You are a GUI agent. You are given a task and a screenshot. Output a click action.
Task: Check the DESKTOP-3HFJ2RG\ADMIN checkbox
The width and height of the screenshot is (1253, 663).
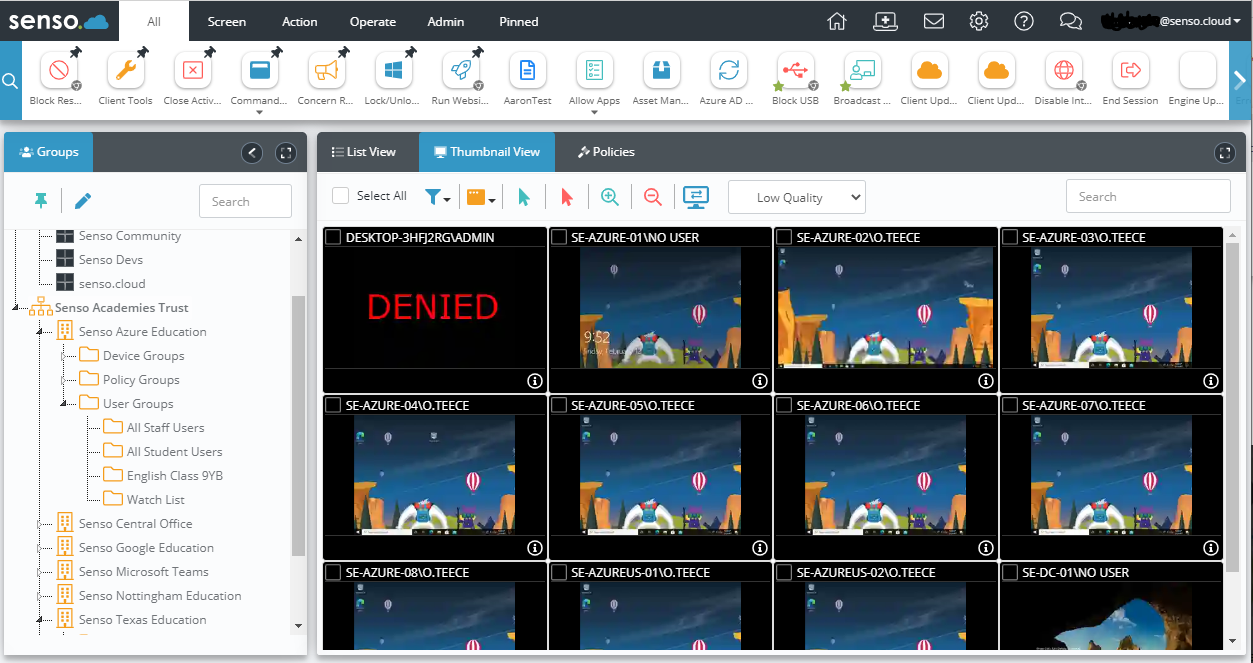coord(333,237)
